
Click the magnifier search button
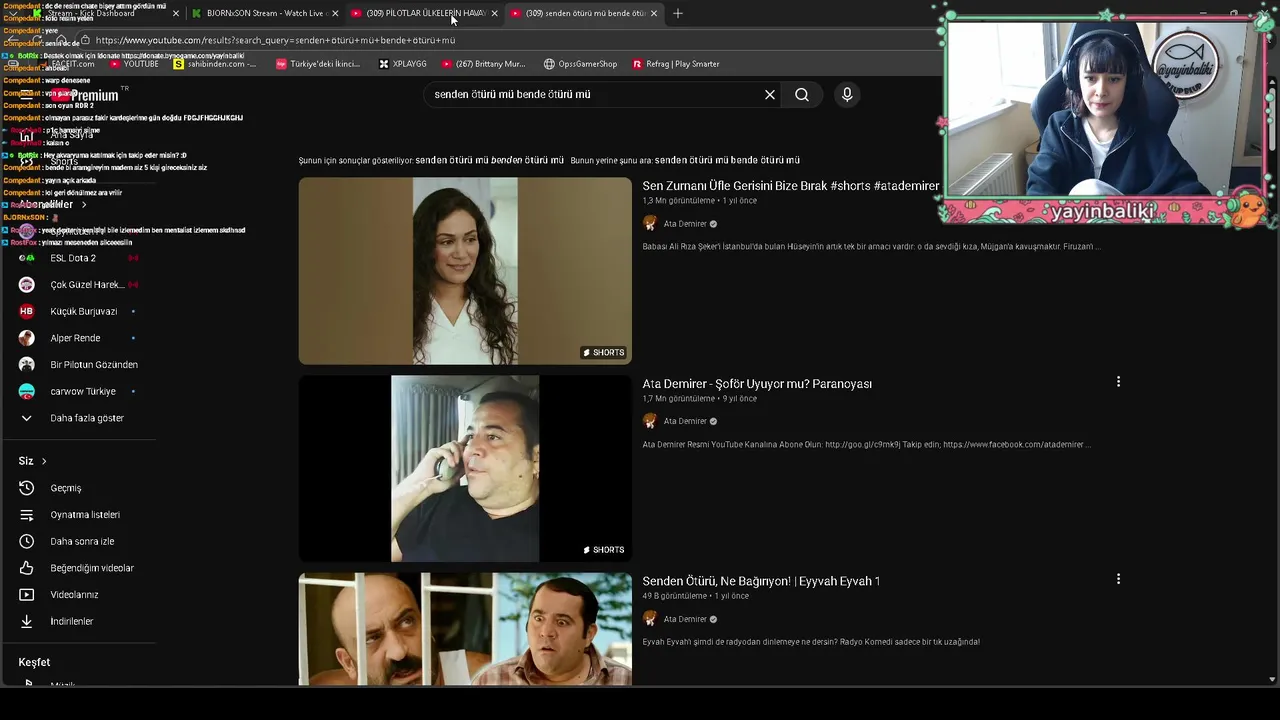pos(802,94)
